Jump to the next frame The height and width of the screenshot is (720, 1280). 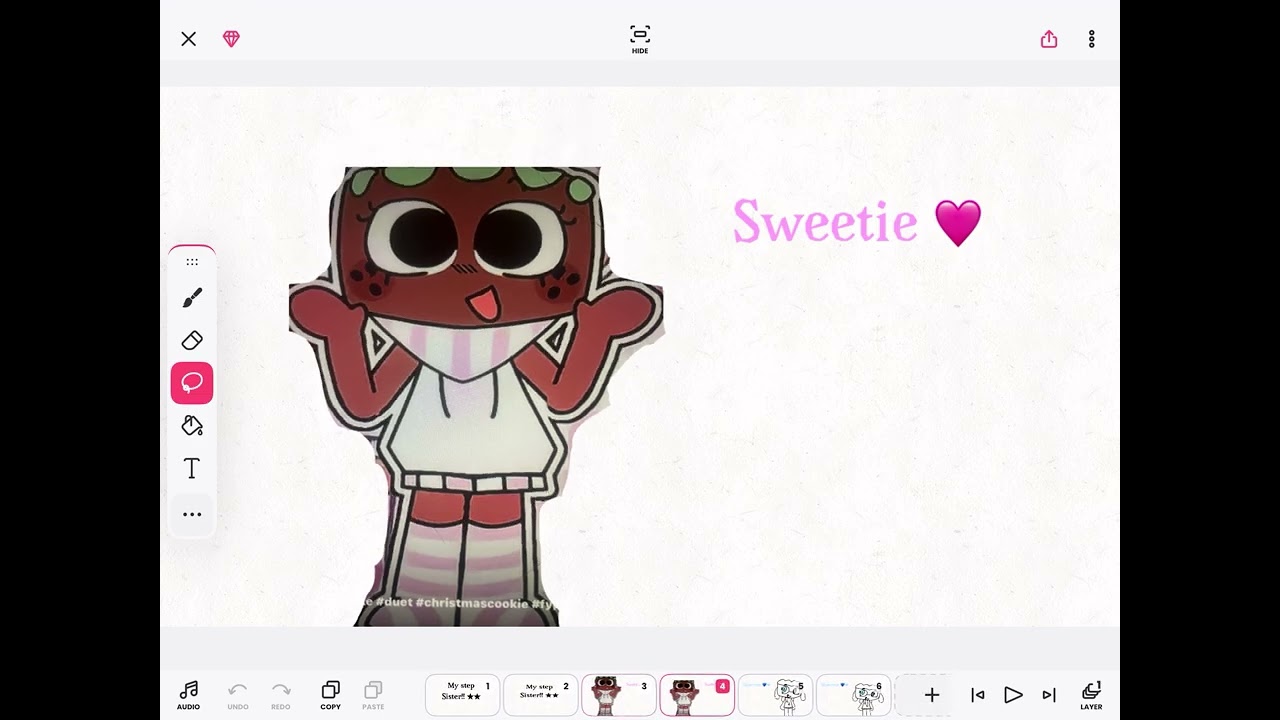coord(1049,695)
